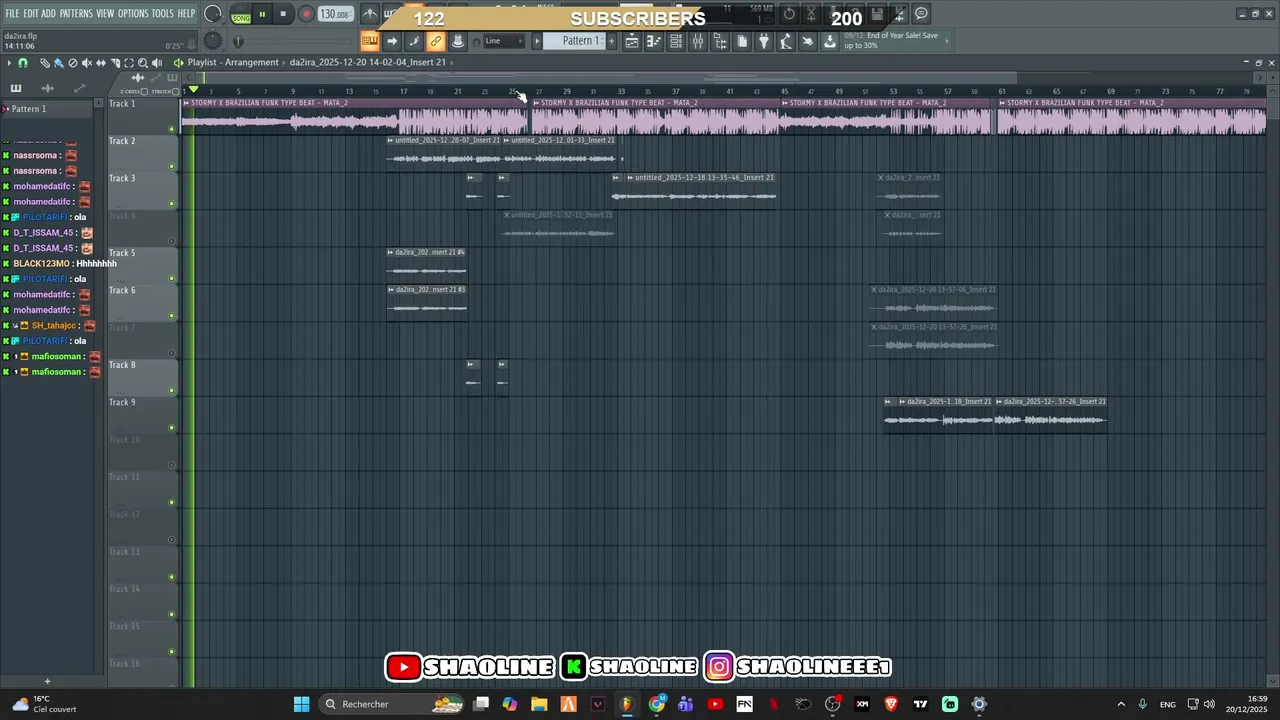Open the ADD menu
1280x720 pixels.
(x=49, y=13)
